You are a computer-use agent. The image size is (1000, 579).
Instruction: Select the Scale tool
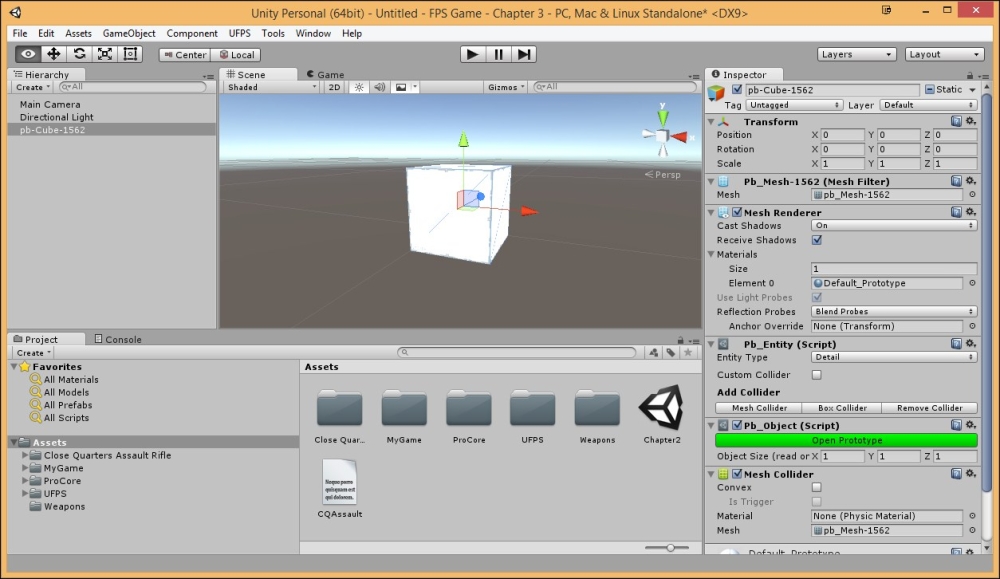(104, 54)
